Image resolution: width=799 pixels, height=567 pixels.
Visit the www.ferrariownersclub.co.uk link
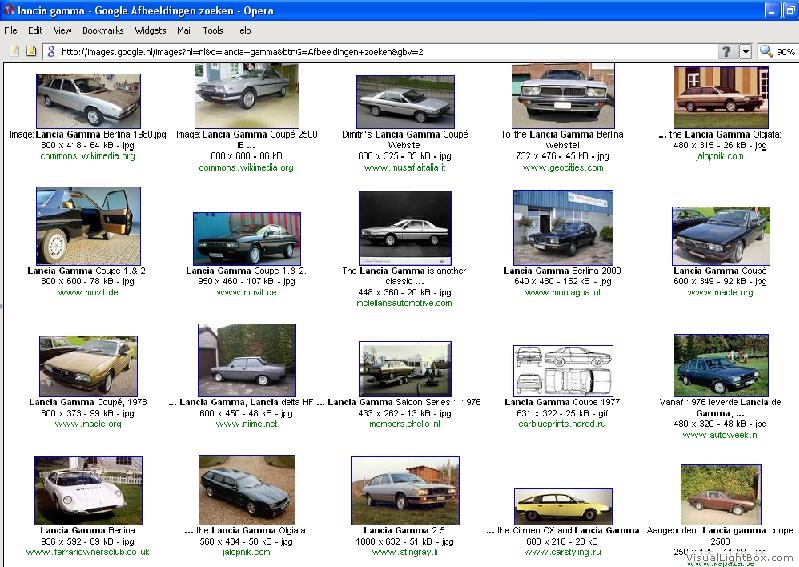point(88,552)
